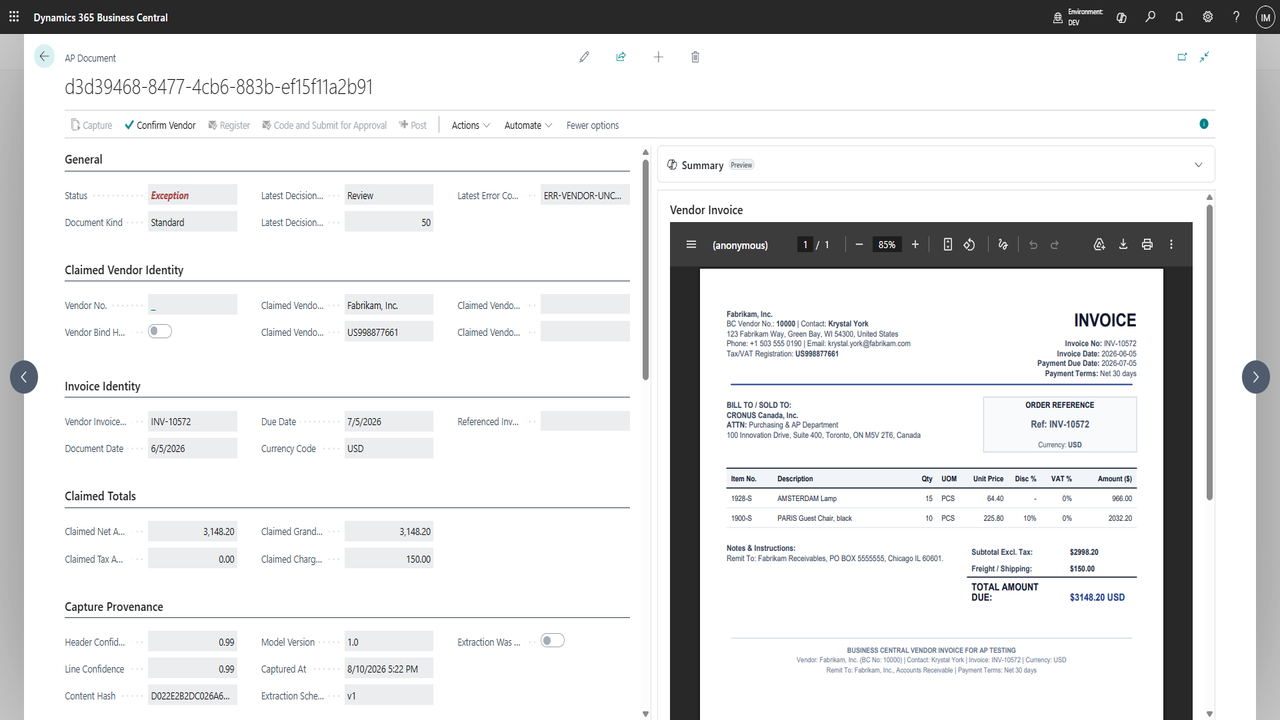This screenshot has width=1280, height=720.
Task: Go to the next record arrow
Action: (1256, 377)
